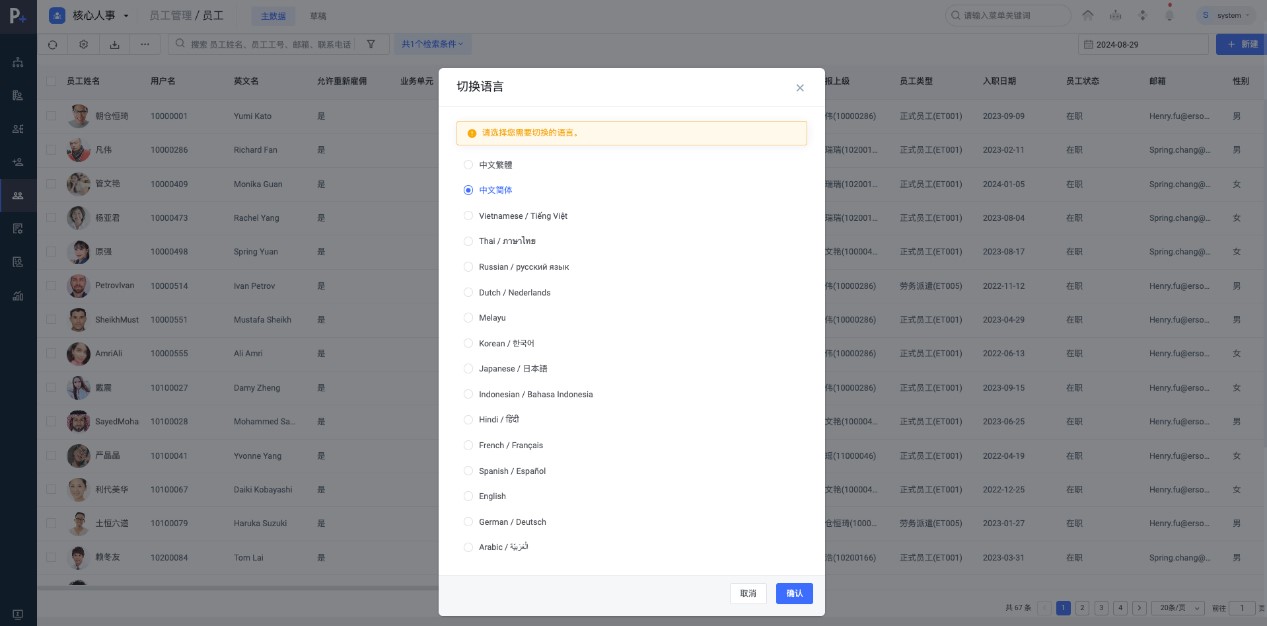Expand the 共1个检索条件 filter dropdown

432,44
